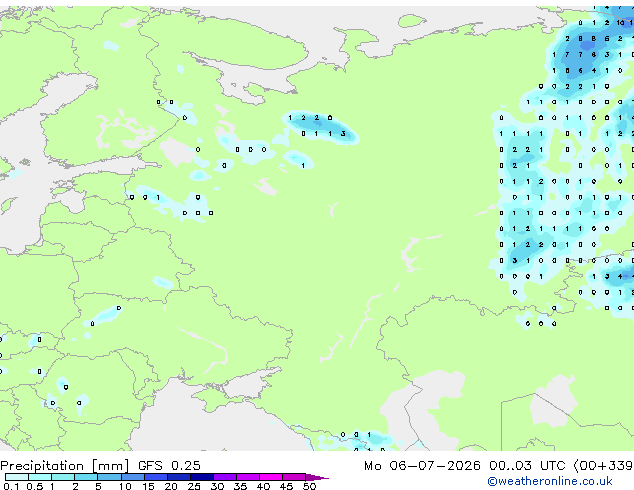This screenshot has height=490, width=634.
Task: Click the 30–35 mm purple swatch
Action: (x=225, y=477)
